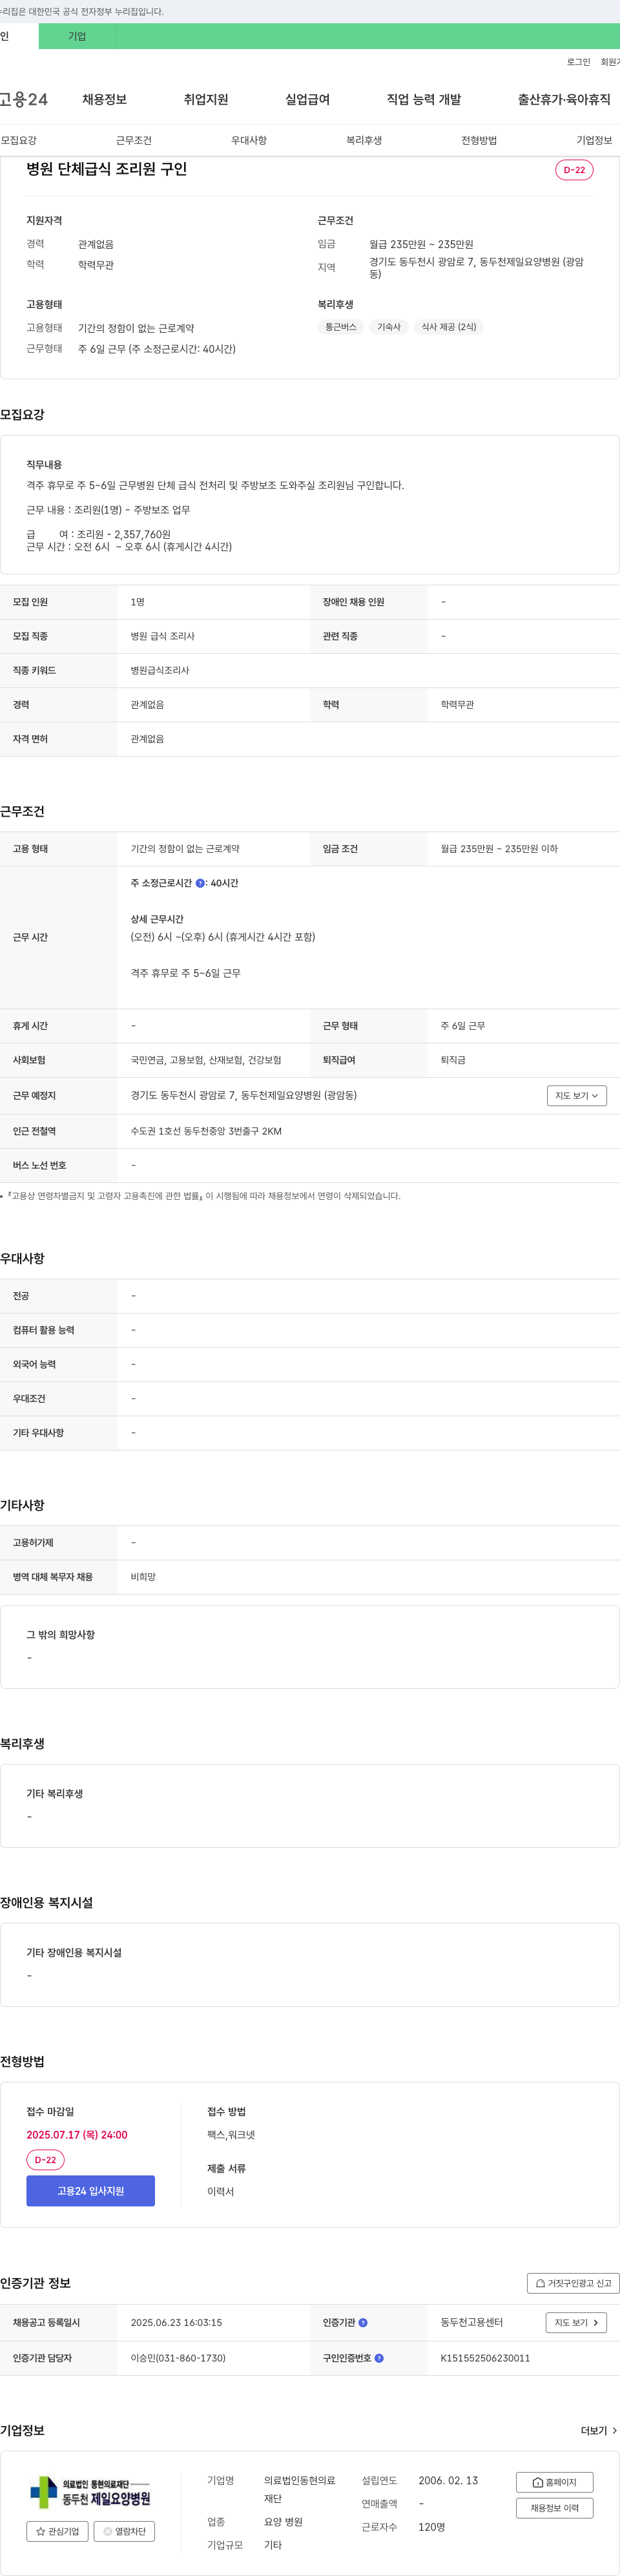Viewport: 620px width, 2576px height.
Task: Select the job title 병원 단체급식 조리원 구인
Action: [x=107, y=169]
